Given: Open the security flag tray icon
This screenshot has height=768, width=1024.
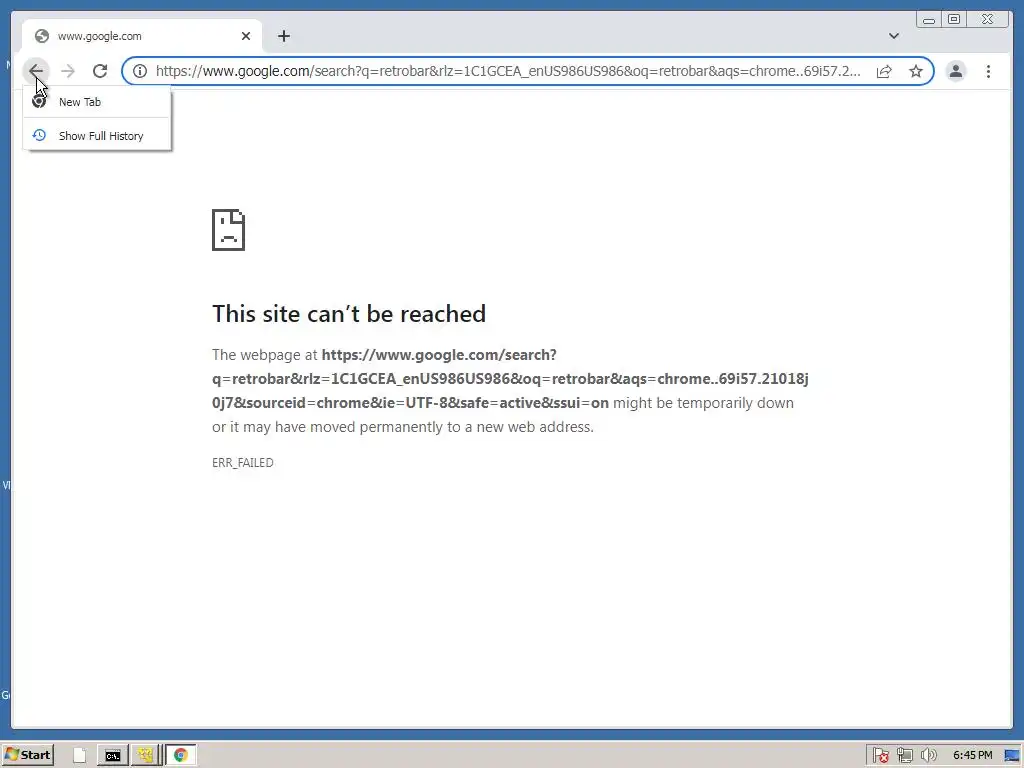Looking at the screenshot, I should [880, 756].
